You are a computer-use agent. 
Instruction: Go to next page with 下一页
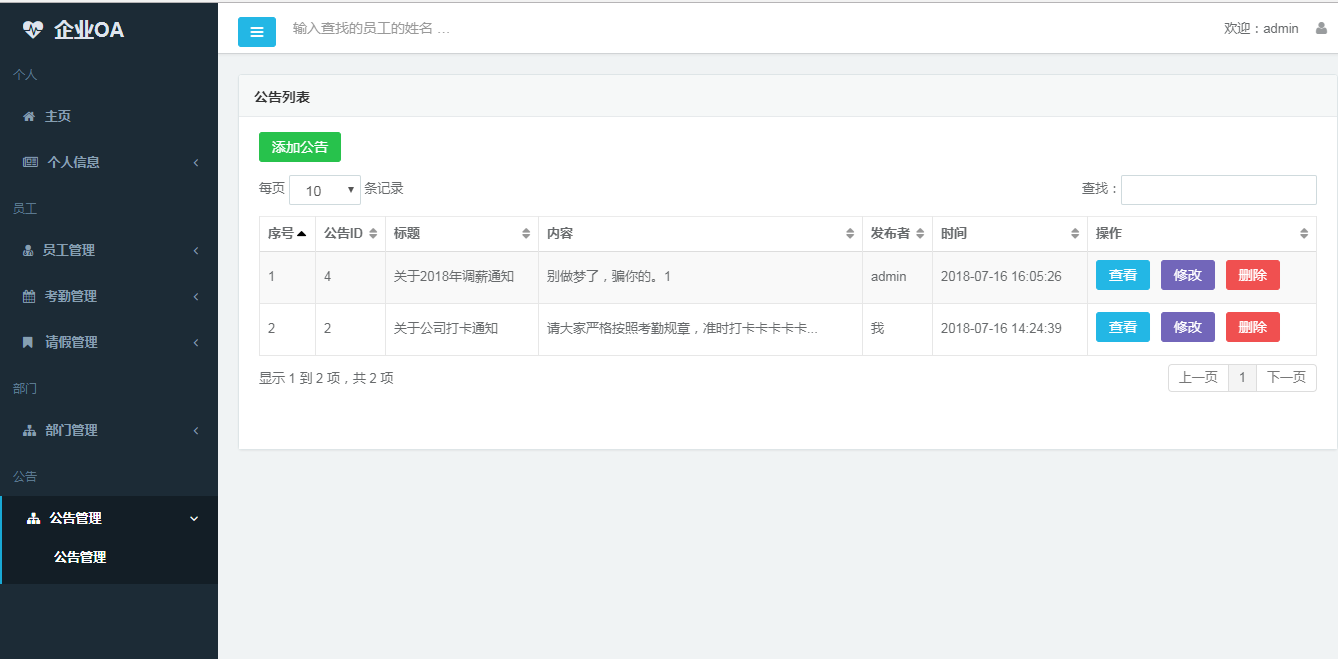click(x=1286, y=377)
